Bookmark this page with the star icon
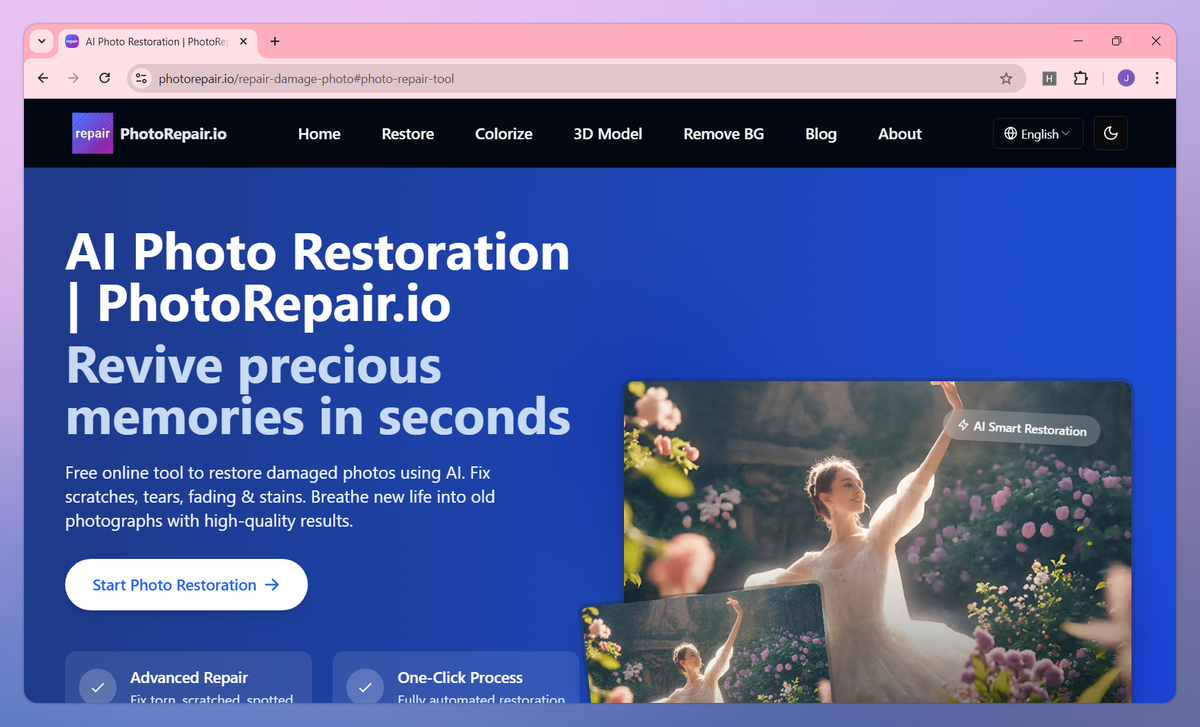 tap(1006, 78)
